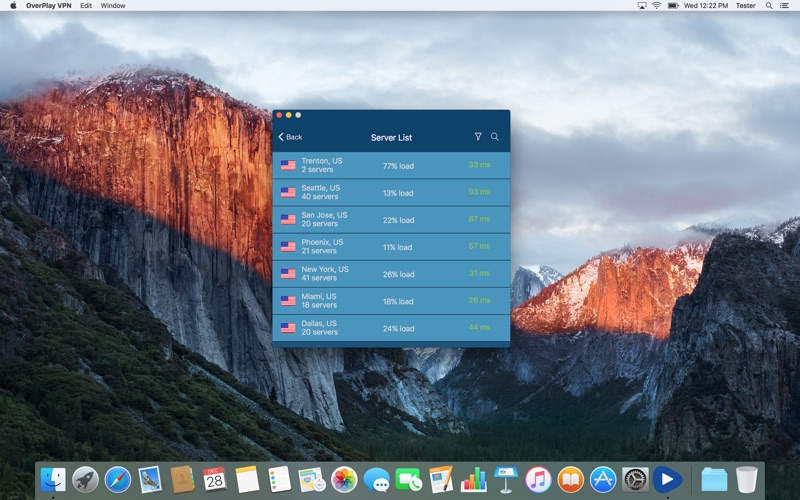Open the Downloads folder in Dock
The image size is (800, 500).
714,480
